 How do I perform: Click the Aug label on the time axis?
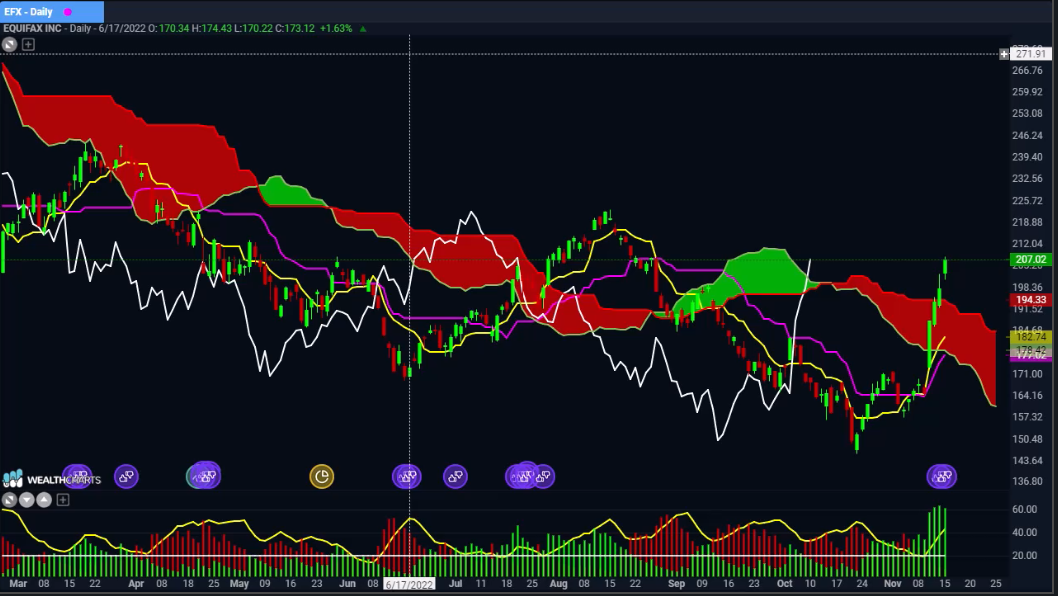tap(558, 584)
